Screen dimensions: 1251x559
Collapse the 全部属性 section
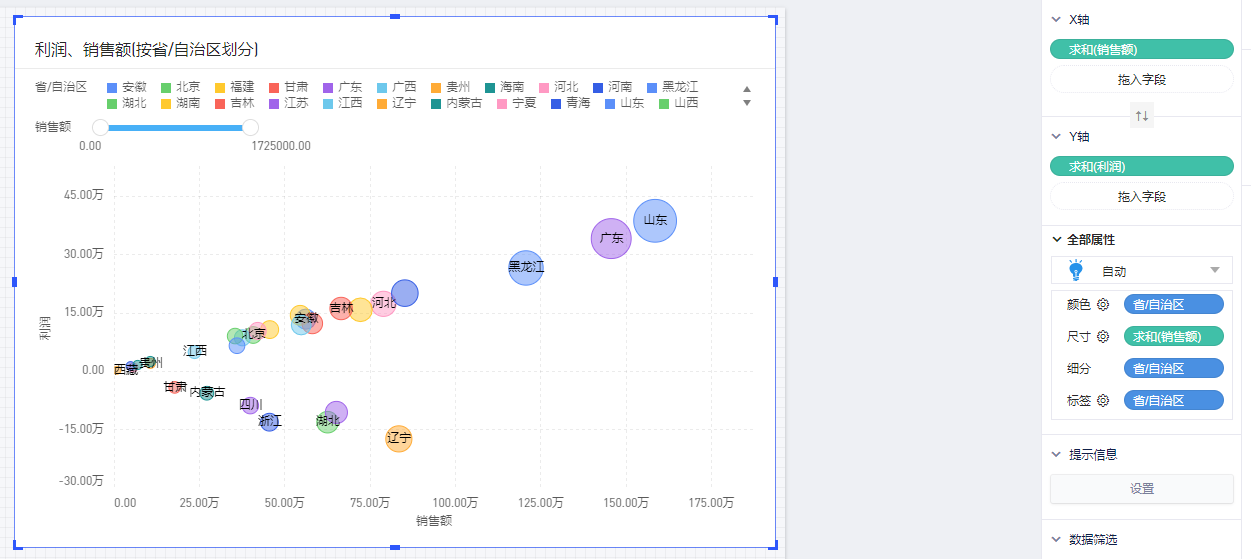click(x=1057, y=240)
